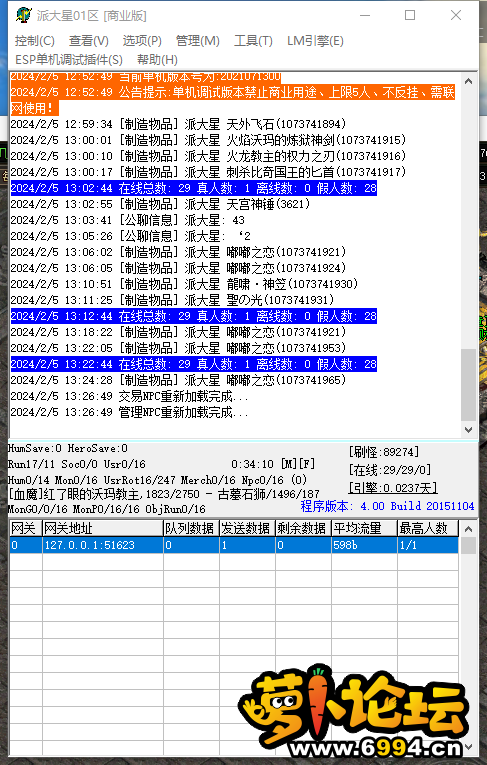This screenshot has height=765, width=487.
Task: Open the 查看(V) menu
Action: pos(89,40)
